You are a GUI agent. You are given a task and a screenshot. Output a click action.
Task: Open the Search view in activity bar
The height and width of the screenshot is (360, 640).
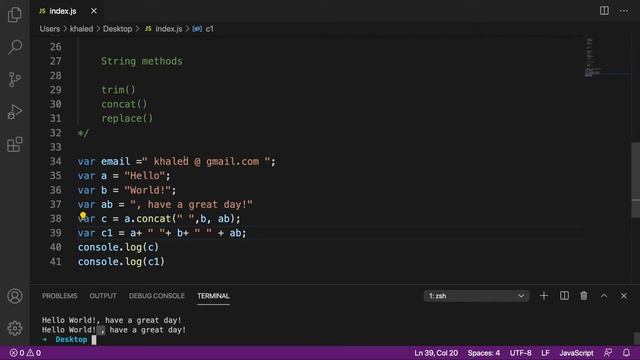[x=15, y=47]
